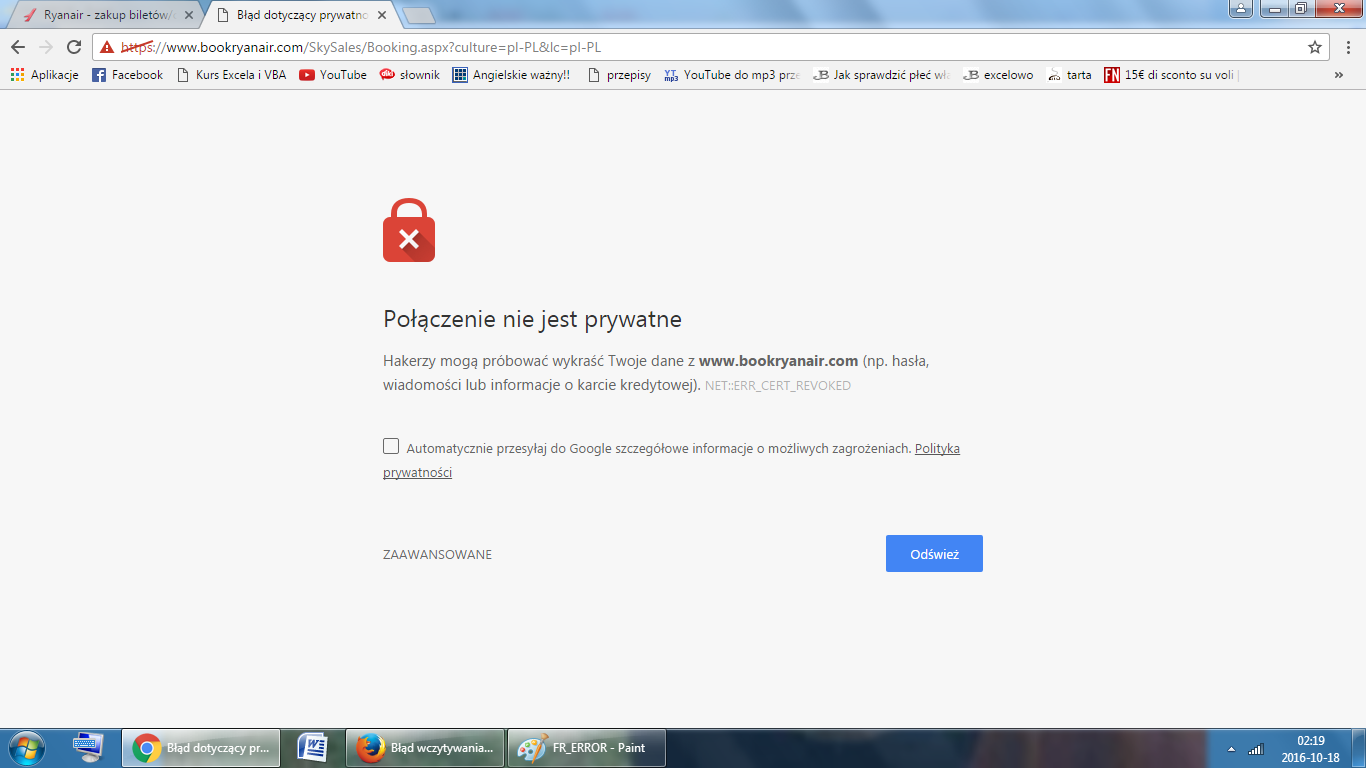
Task: Open the Angielskie ważny!! bookmark
Action: pos(511,75)
